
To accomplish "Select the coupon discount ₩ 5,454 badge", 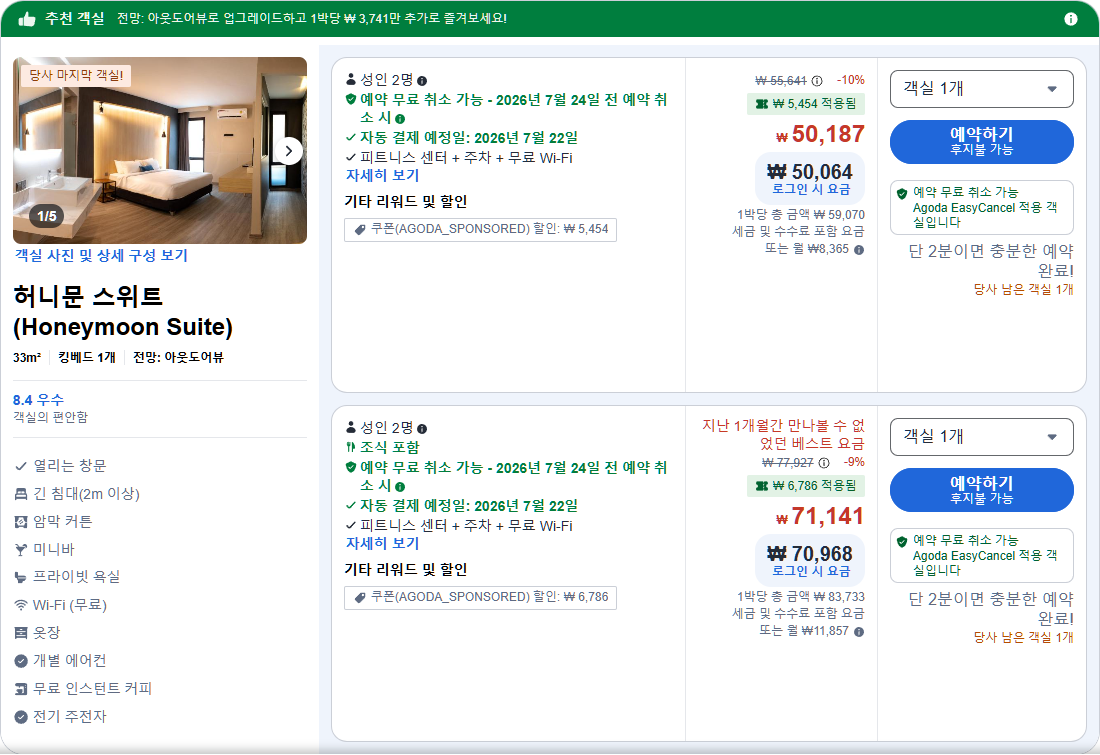I will click(481, 229).
